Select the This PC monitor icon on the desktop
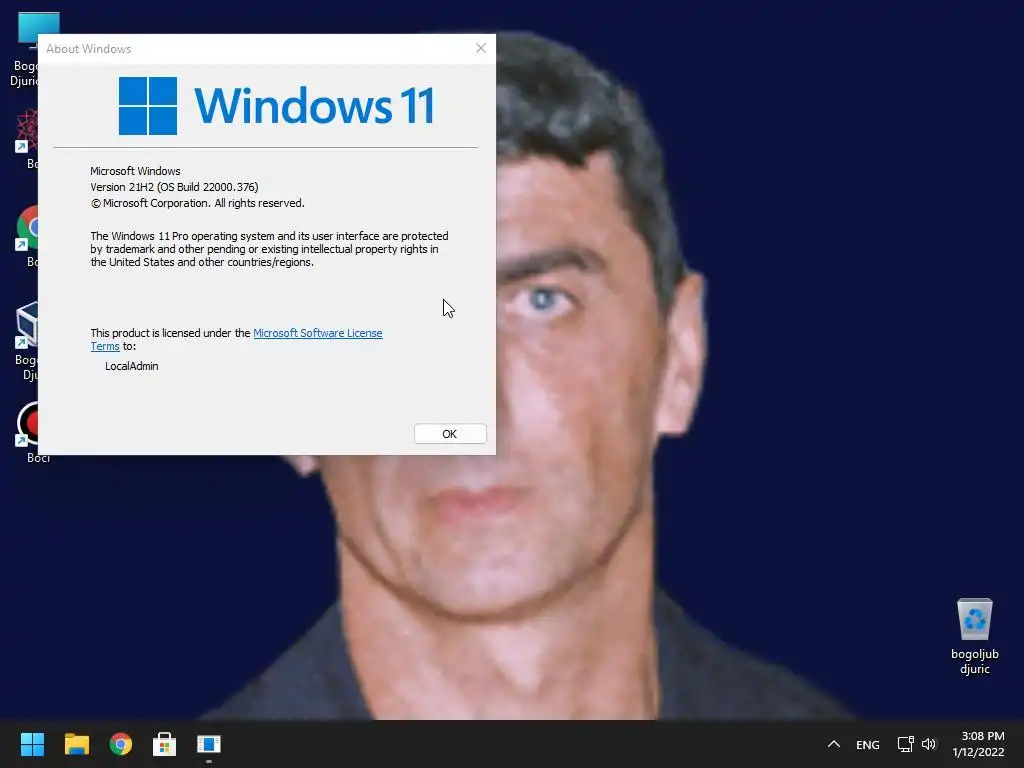Screen dimensions: 1024x768 coord(27,49)
